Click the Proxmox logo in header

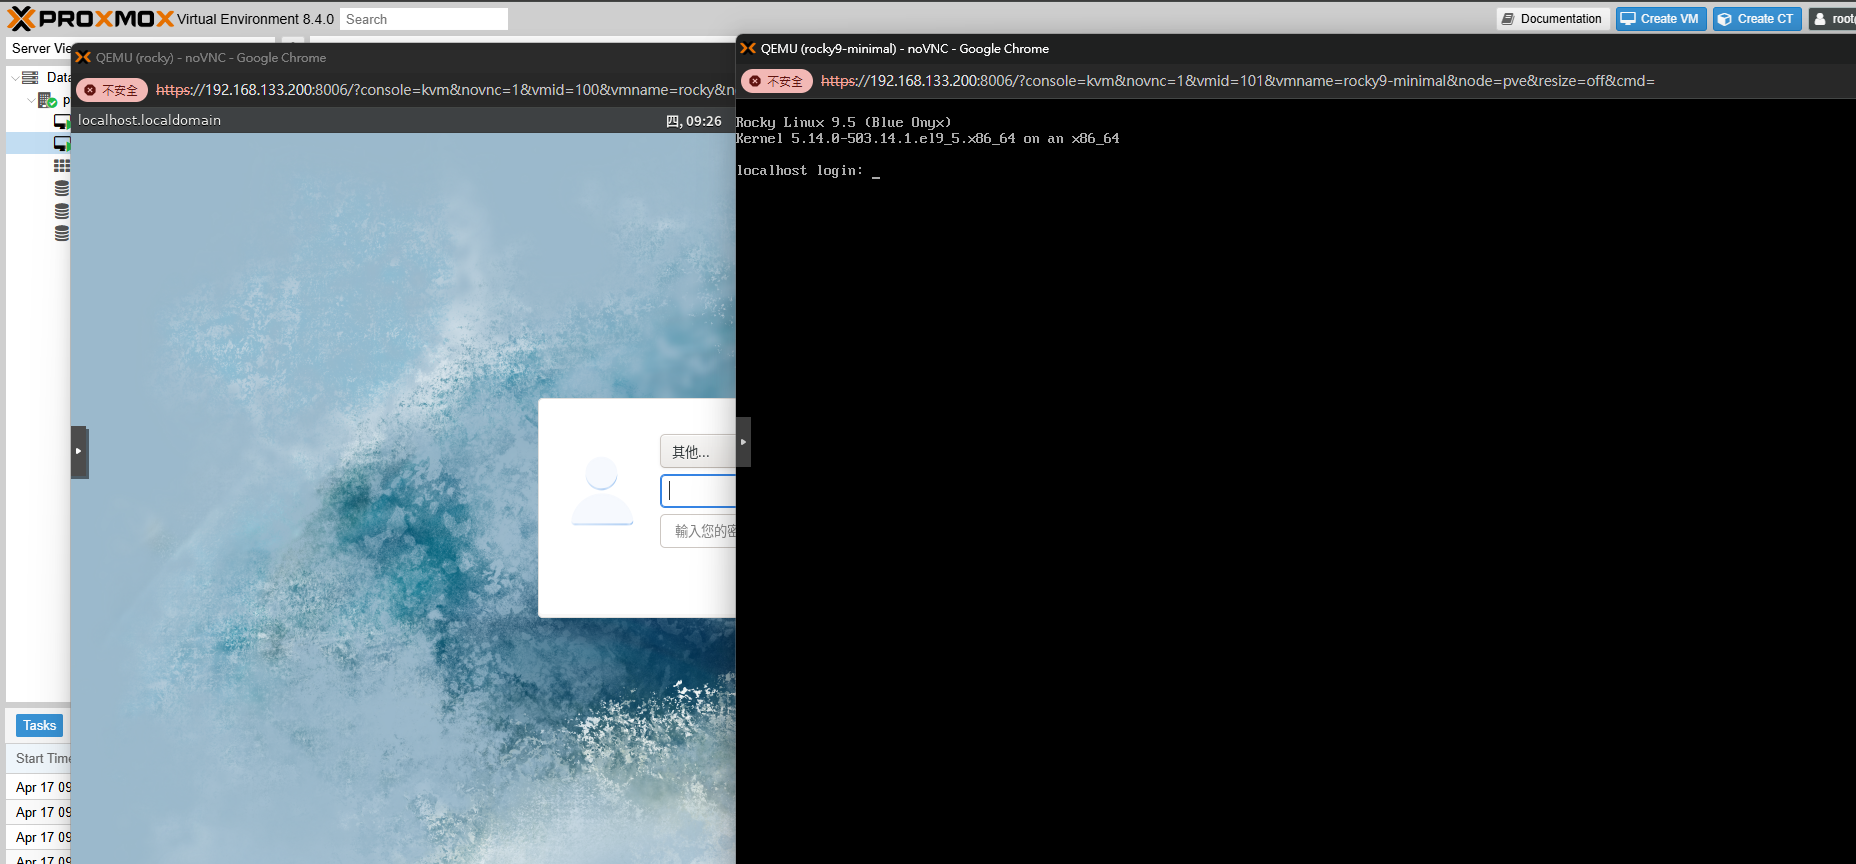[90, 19]
